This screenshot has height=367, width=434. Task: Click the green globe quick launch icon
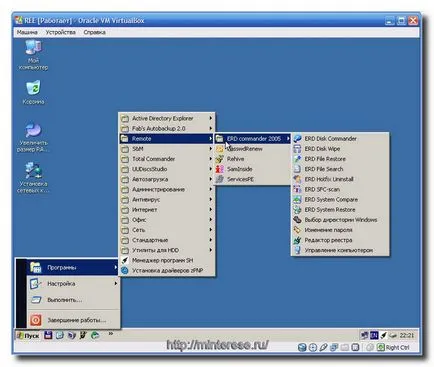tap(95, 335)
